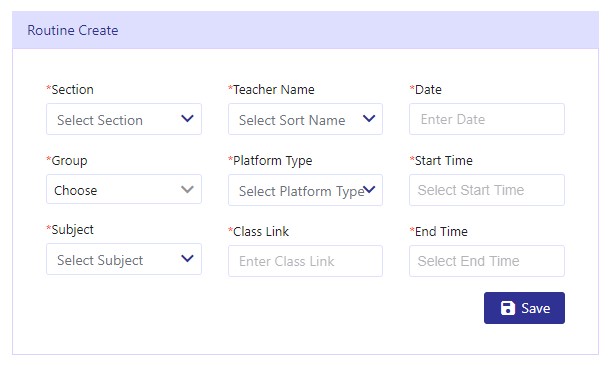Click the Routine Create header title

pos(73,30)
